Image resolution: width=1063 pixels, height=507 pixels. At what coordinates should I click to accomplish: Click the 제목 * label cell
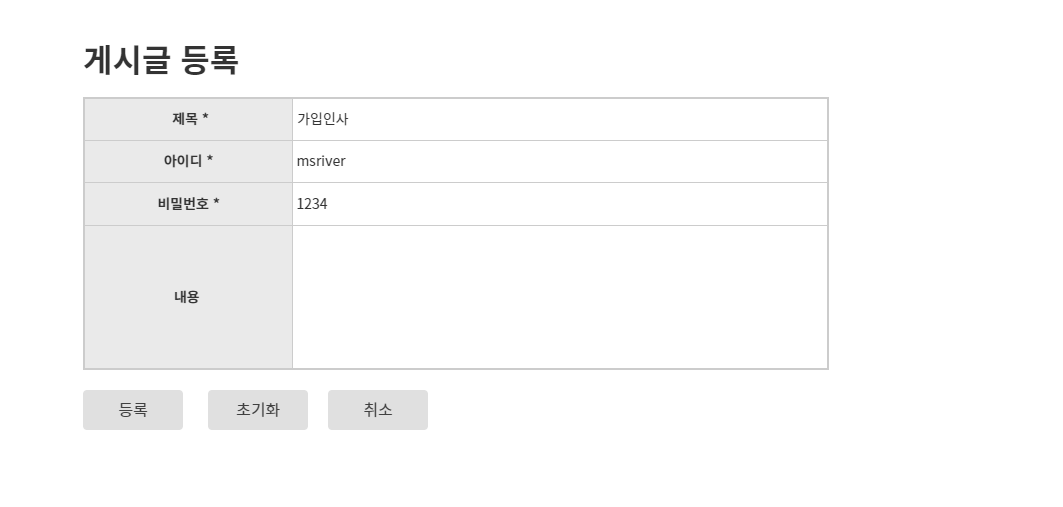[188, 119]
